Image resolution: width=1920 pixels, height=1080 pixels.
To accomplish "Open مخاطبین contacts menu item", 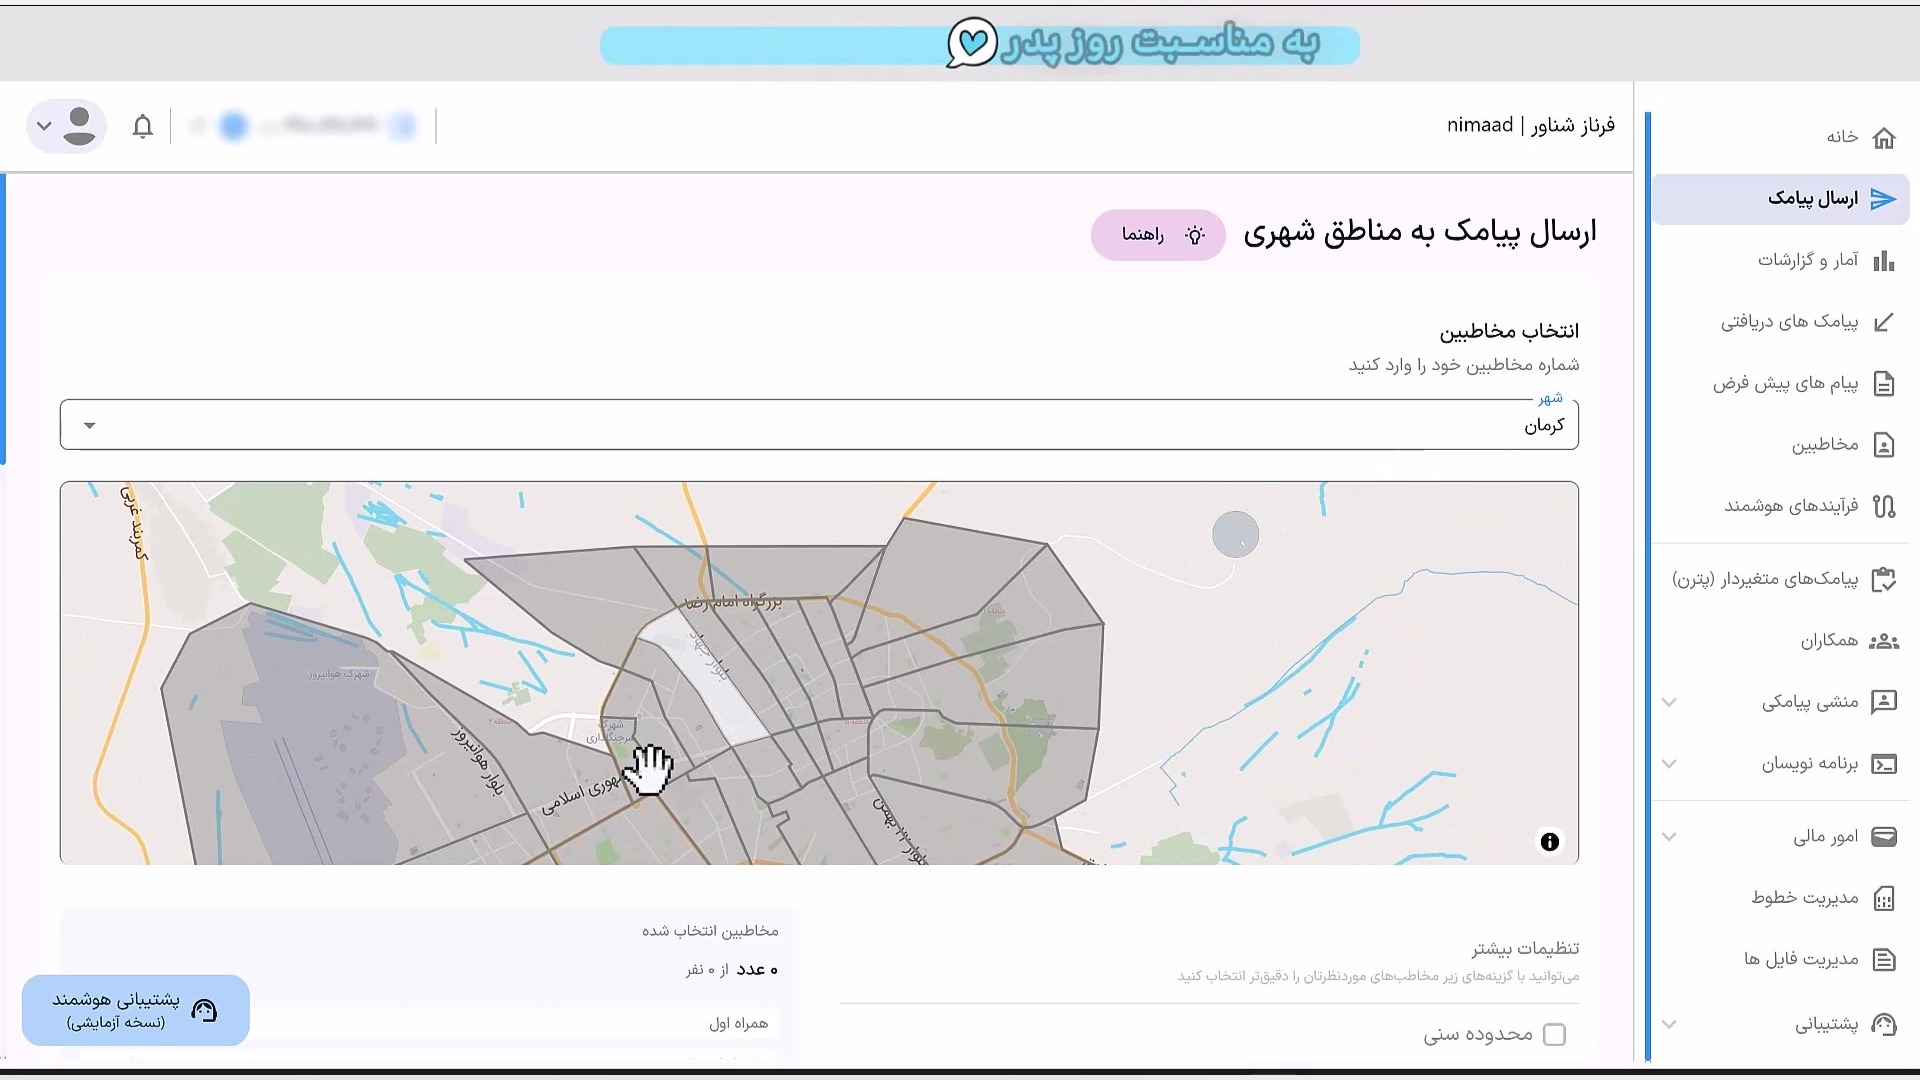I will click(x=1824, y=444).
